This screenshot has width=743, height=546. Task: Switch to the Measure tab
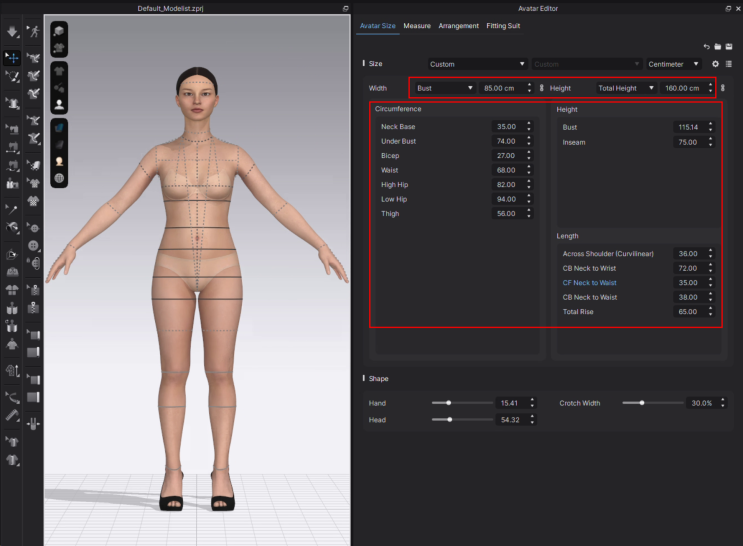(x=417, y=25)
